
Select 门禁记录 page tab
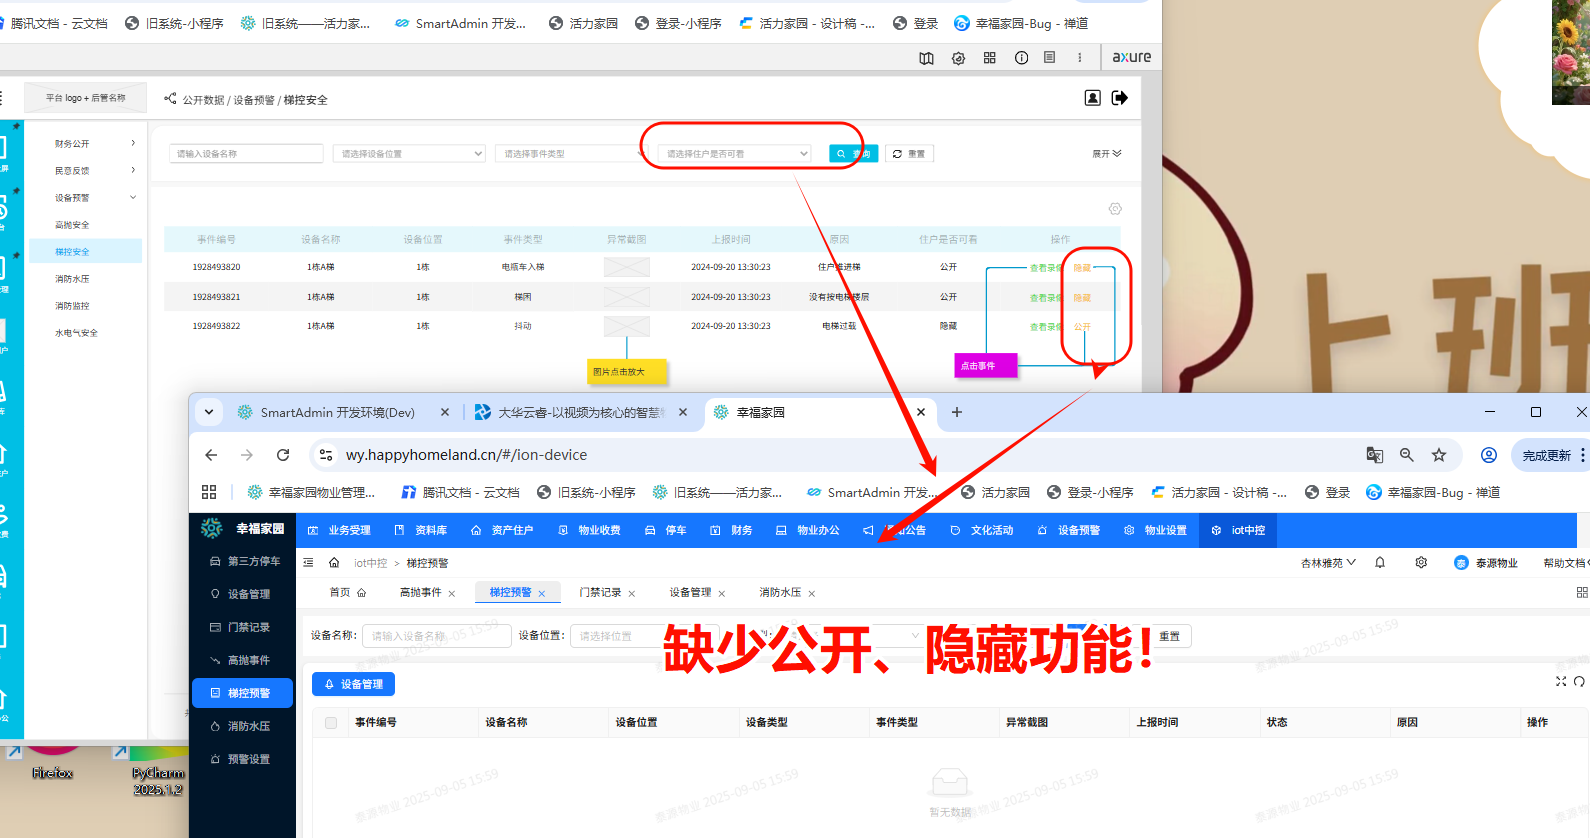click(x=600, y=593)
